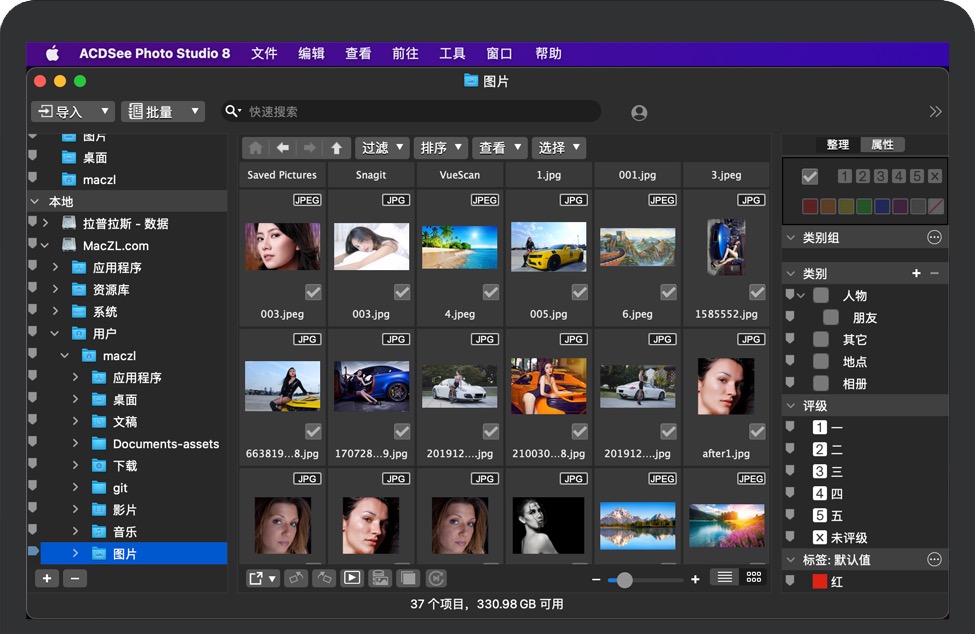Image resolution: width=975 pixels, height=634 pixels.
Task: Navigate up to the parent folder
Action: coord(336,148)
